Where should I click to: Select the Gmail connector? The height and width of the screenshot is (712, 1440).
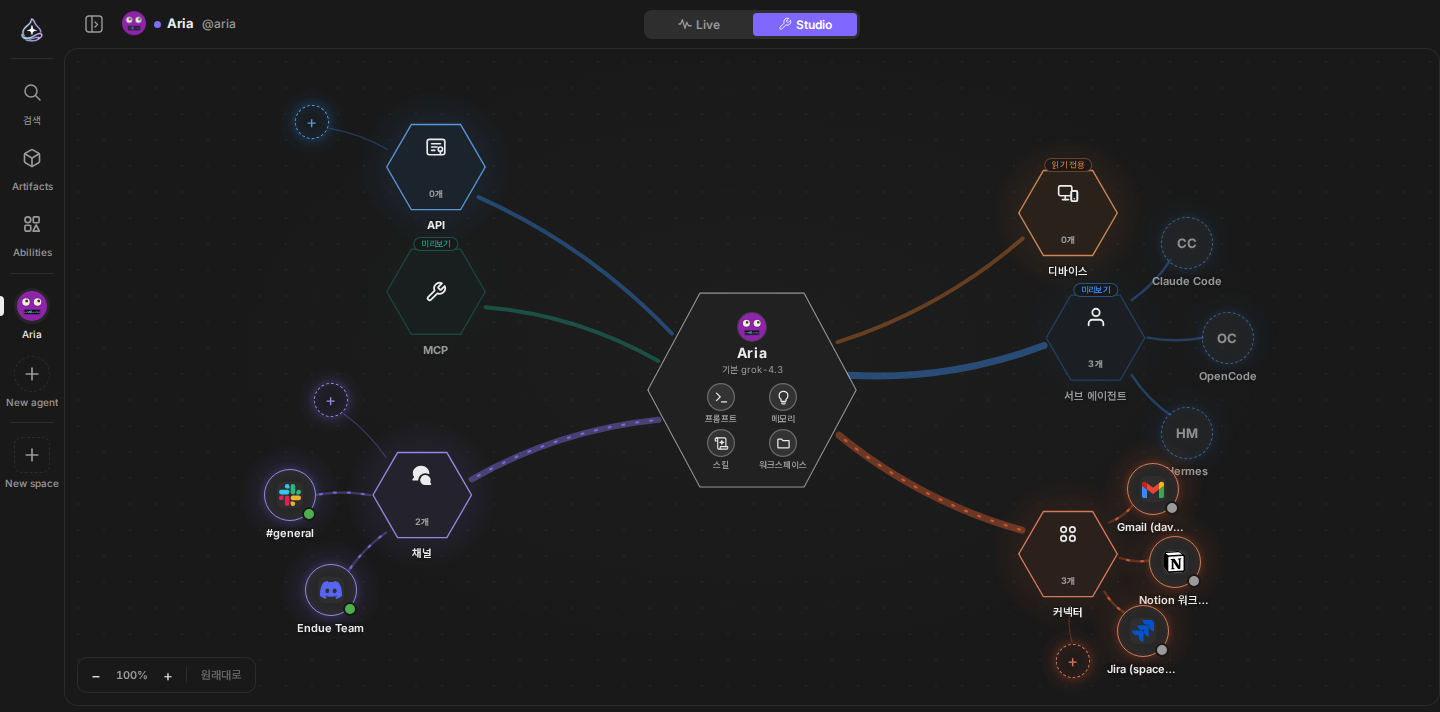click(x=1153, y=489)
